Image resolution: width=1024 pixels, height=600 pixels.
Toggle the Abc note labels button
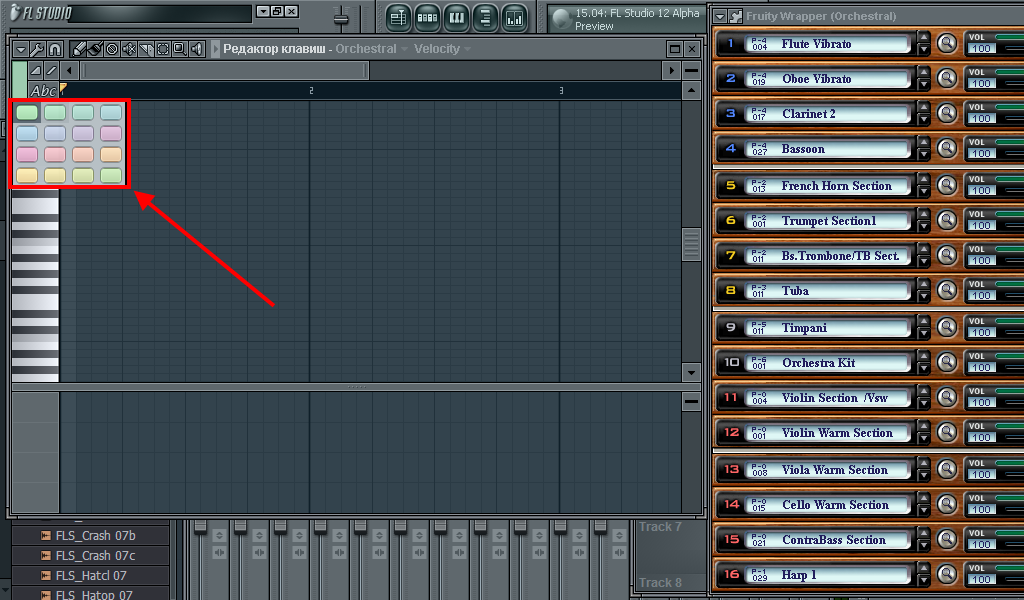pyautogui.click(x=43, y=91)
